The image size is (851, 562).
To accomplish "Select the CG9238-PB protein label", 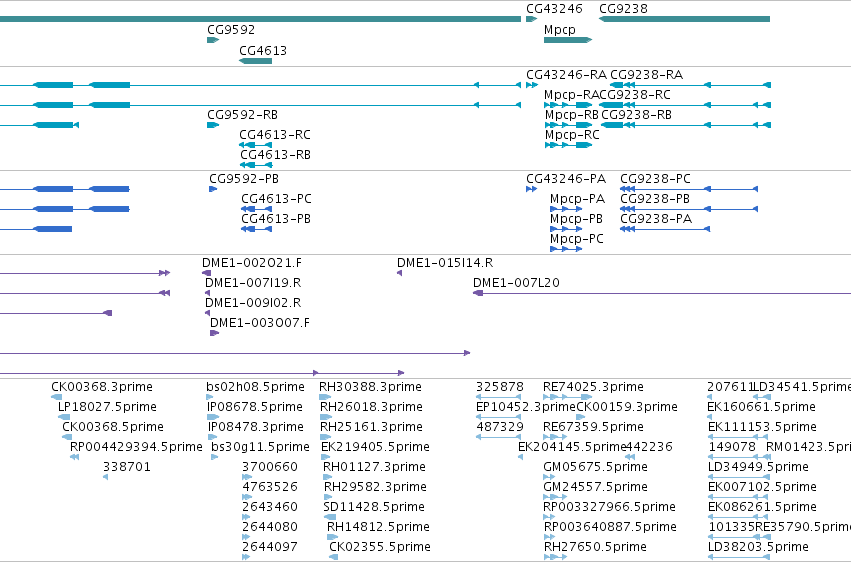I will click(x=655, y=199).
